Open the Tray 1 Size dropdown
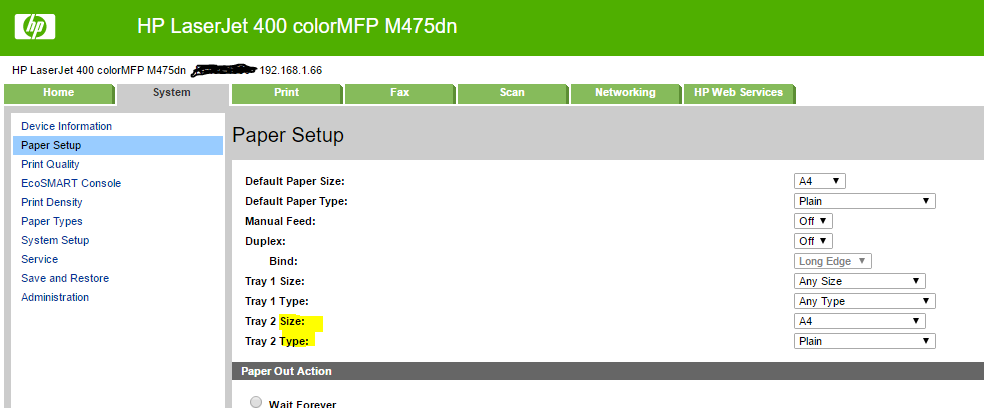Viewport: 984px width, 408px height. 859,281
